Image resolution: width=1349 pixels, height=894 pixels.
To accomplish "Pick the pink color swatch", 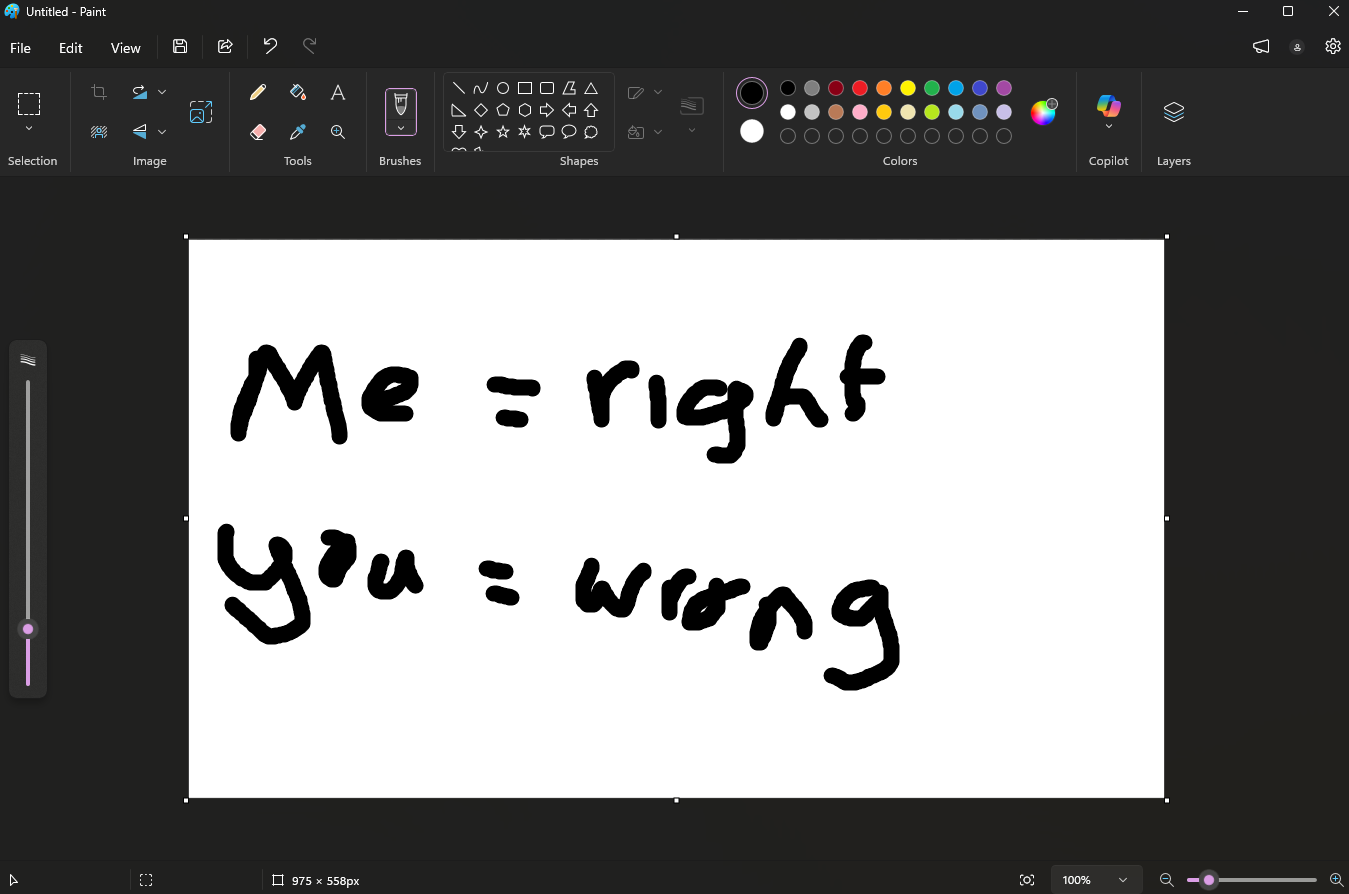I will [x=860, y=112].
